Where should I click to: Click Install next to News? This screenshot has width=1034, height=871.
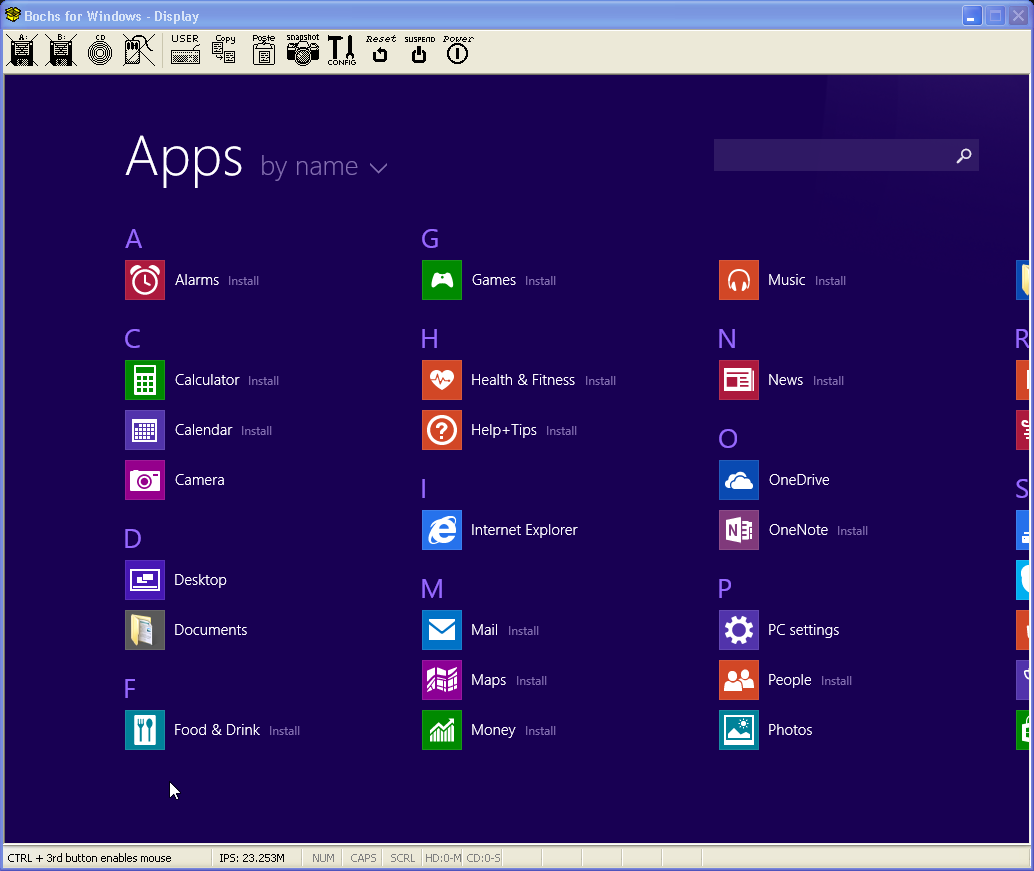[828, 381]
